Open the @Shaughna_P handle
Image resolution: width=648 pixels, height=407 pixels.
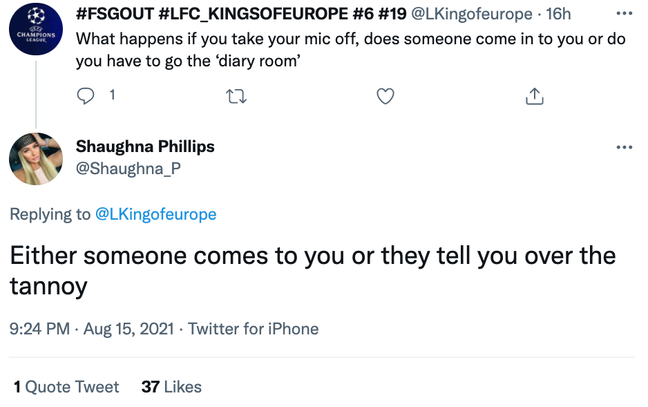pyautogui.click(x=128, y=169)
